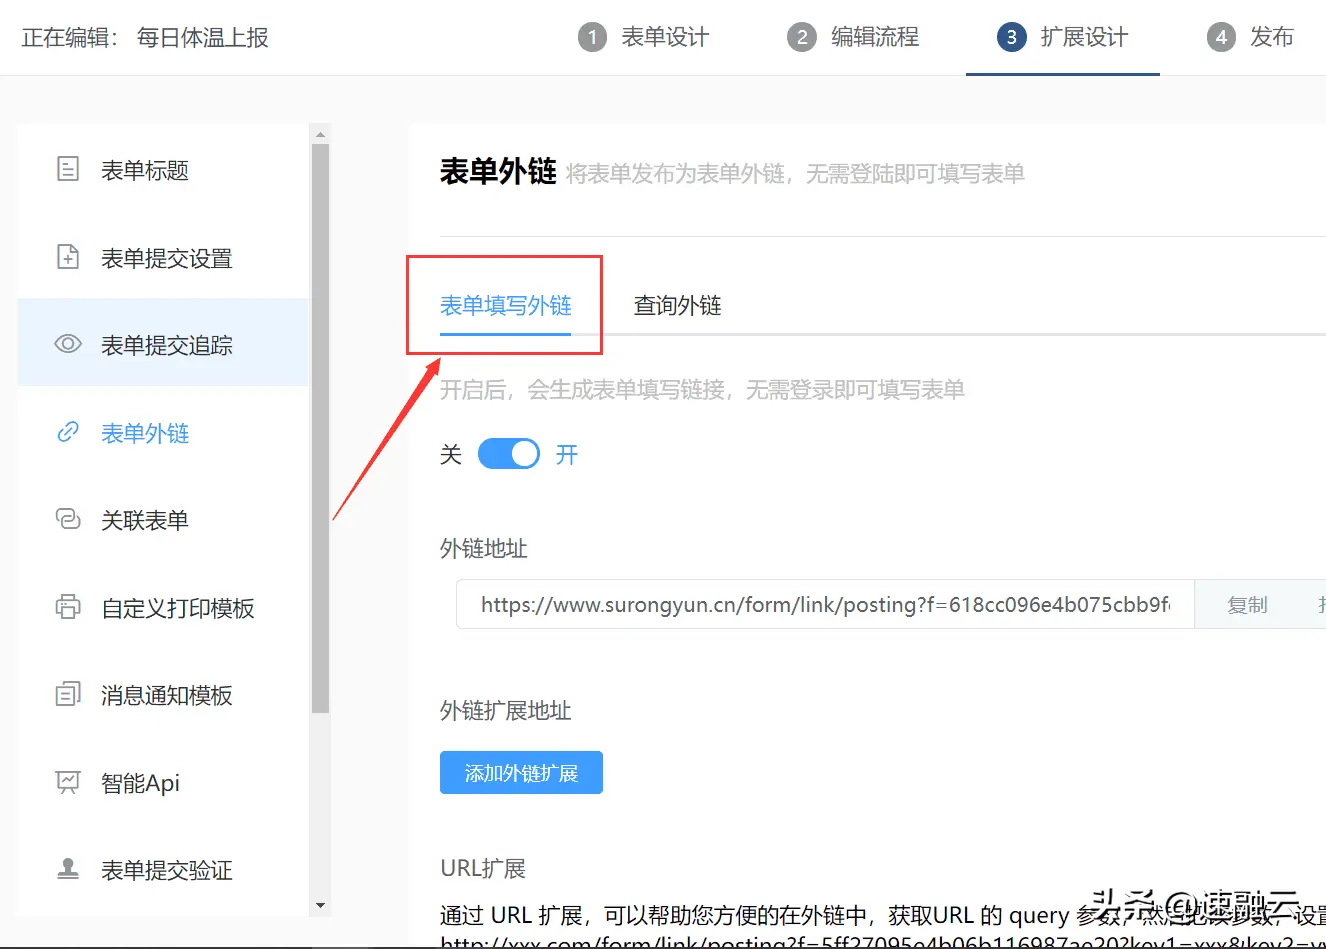1326x949 pixels.
Task: Click the 表单提交设置 file-plus icon
Action: (68, 257)
